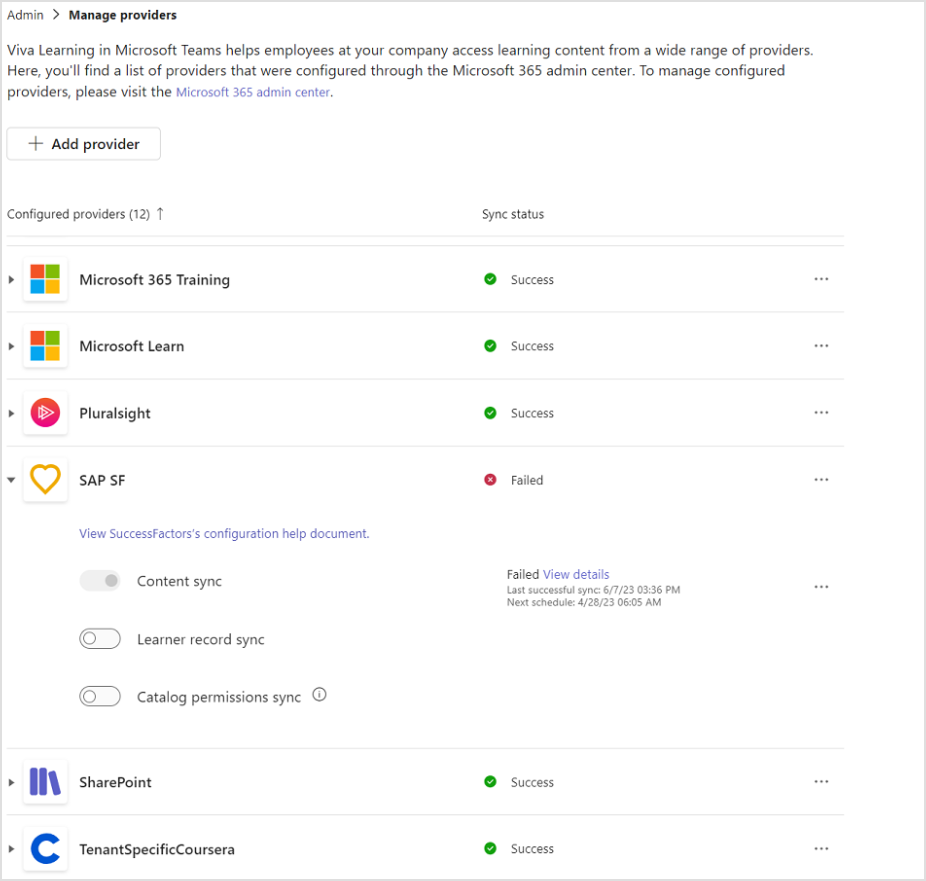
Task: Click the Configured providers (12) column header
Action: click(79, 214)
